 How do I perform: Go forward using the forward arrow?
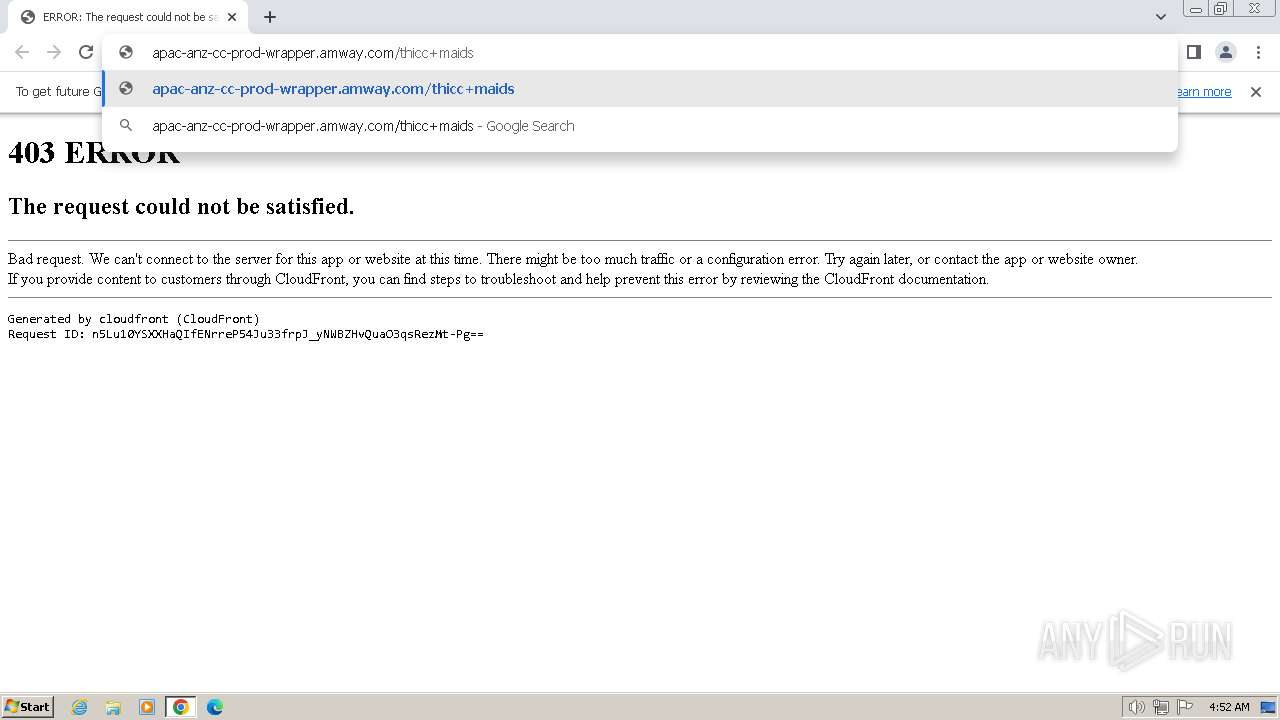tap(54, 52)
